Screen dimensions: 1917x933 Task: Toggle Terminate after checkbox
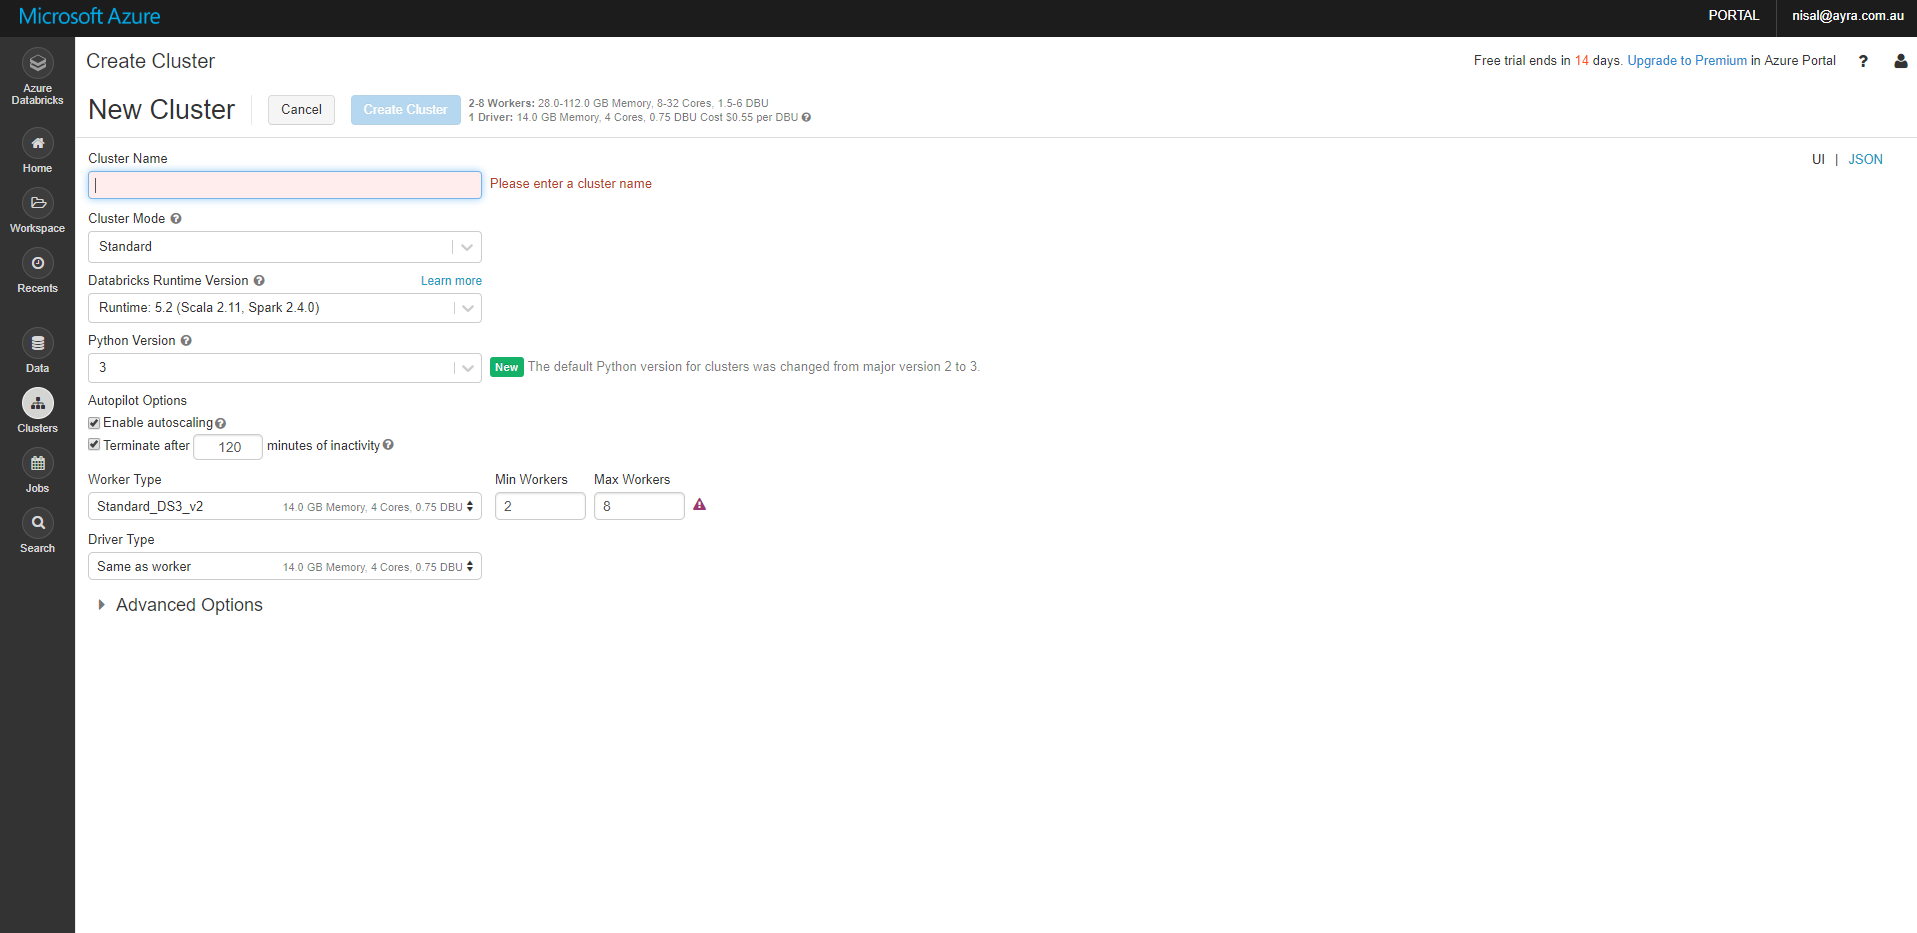94,445
